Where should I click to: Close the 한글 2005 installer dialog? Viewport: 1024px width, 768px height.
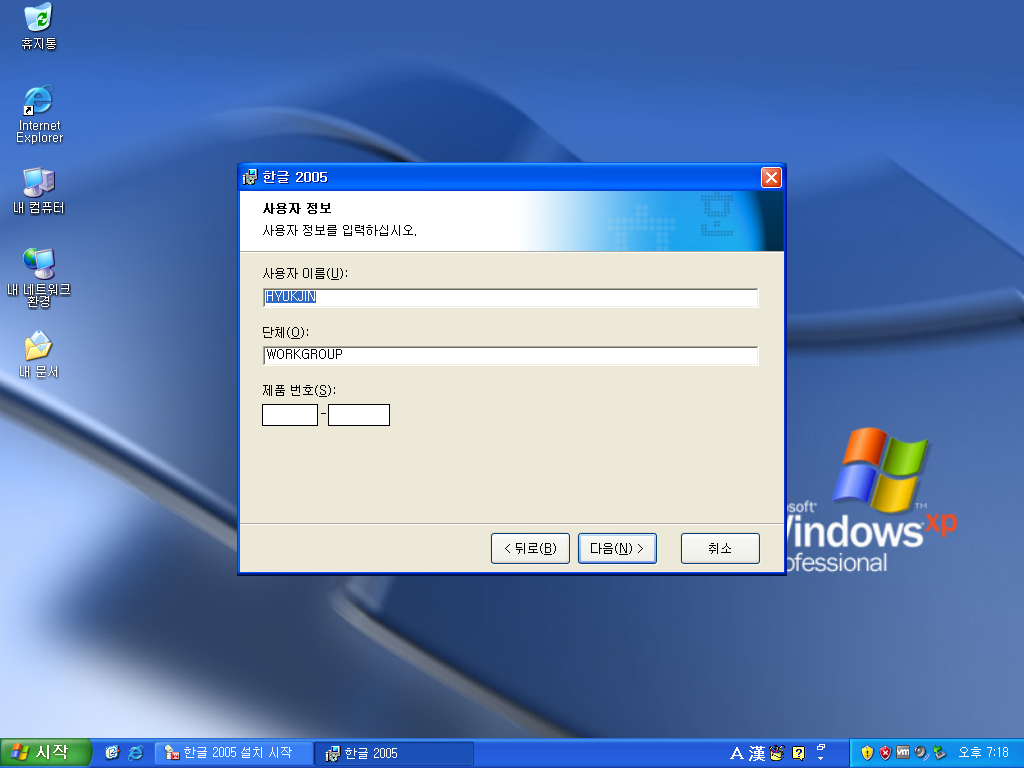tap(771, 177)
